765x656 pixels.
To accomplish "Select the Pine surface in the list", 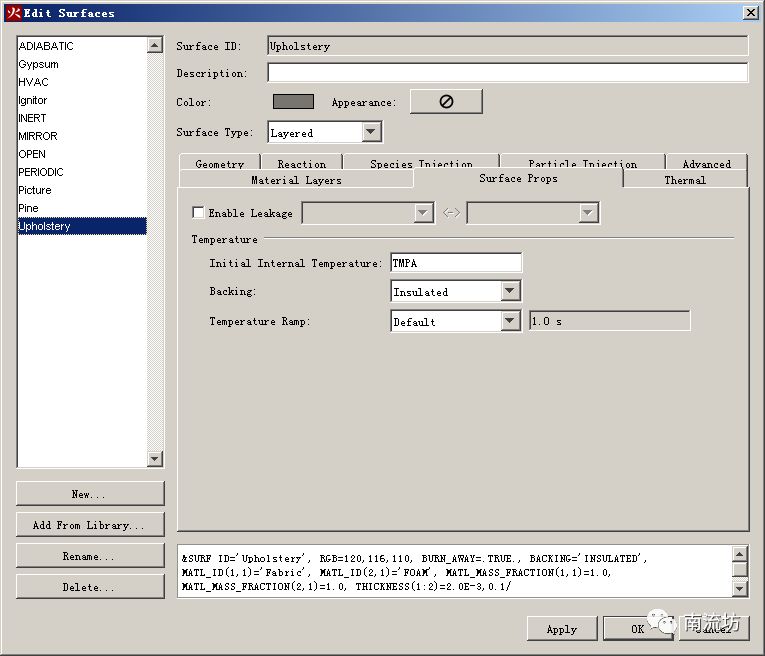I will pyautogui.click(x=29, y=208).
